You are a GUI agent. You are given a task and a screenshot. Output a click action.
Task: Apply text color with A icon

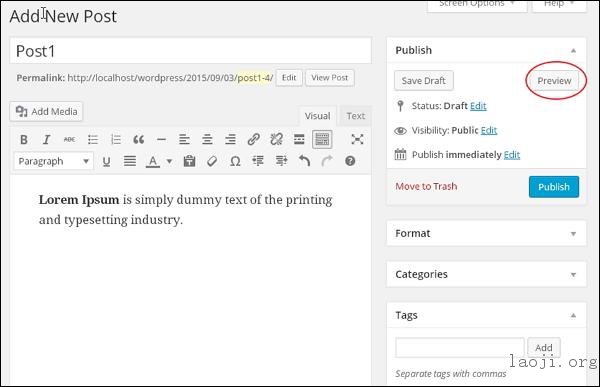coord(153,162)
